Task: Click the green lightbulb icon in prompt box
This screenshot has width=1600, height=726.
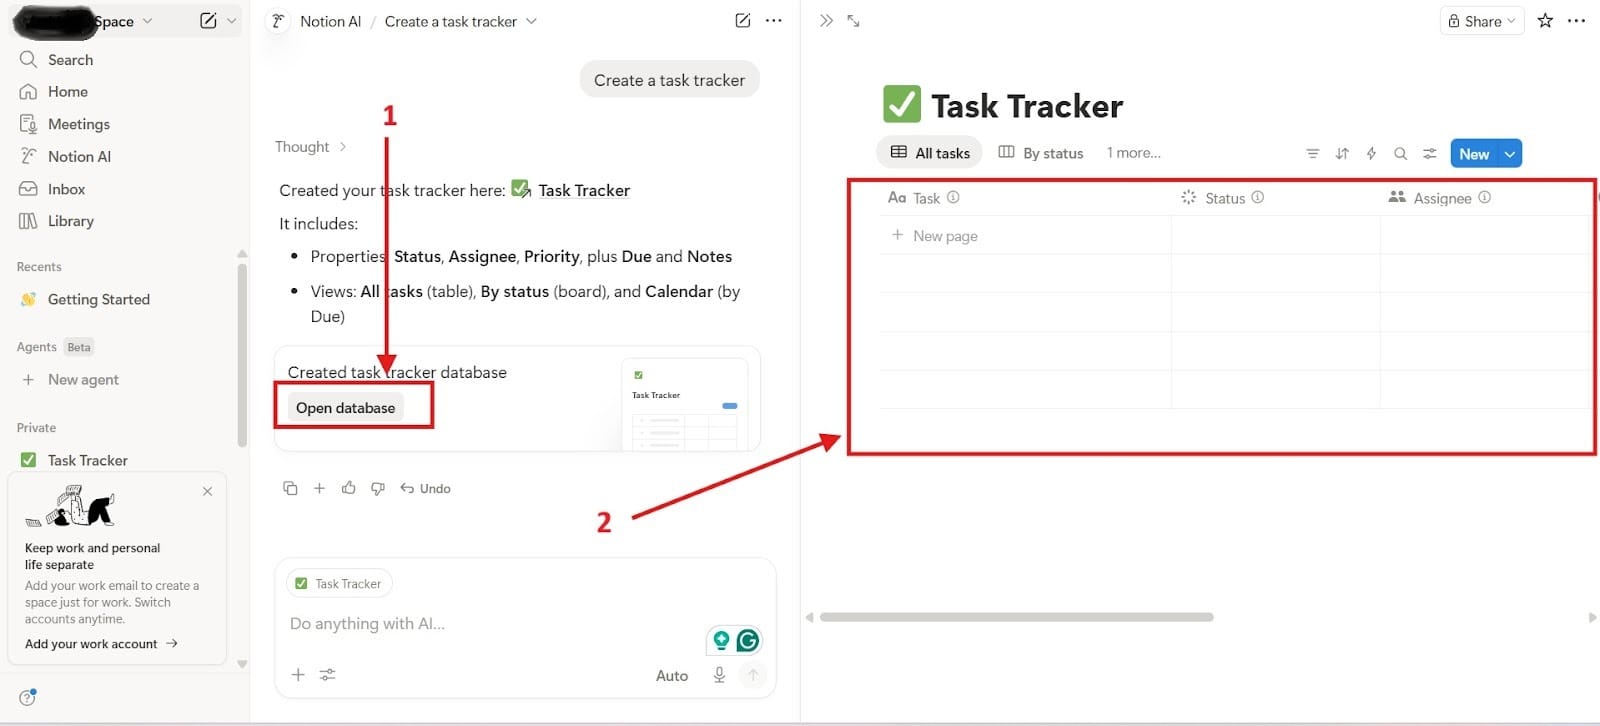Action: (x=721, y=641)
